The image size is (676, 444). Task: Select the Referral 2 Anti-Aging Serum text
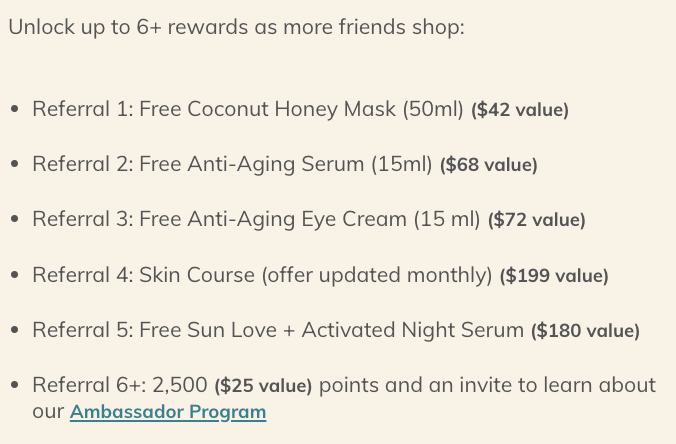(232, 164)
